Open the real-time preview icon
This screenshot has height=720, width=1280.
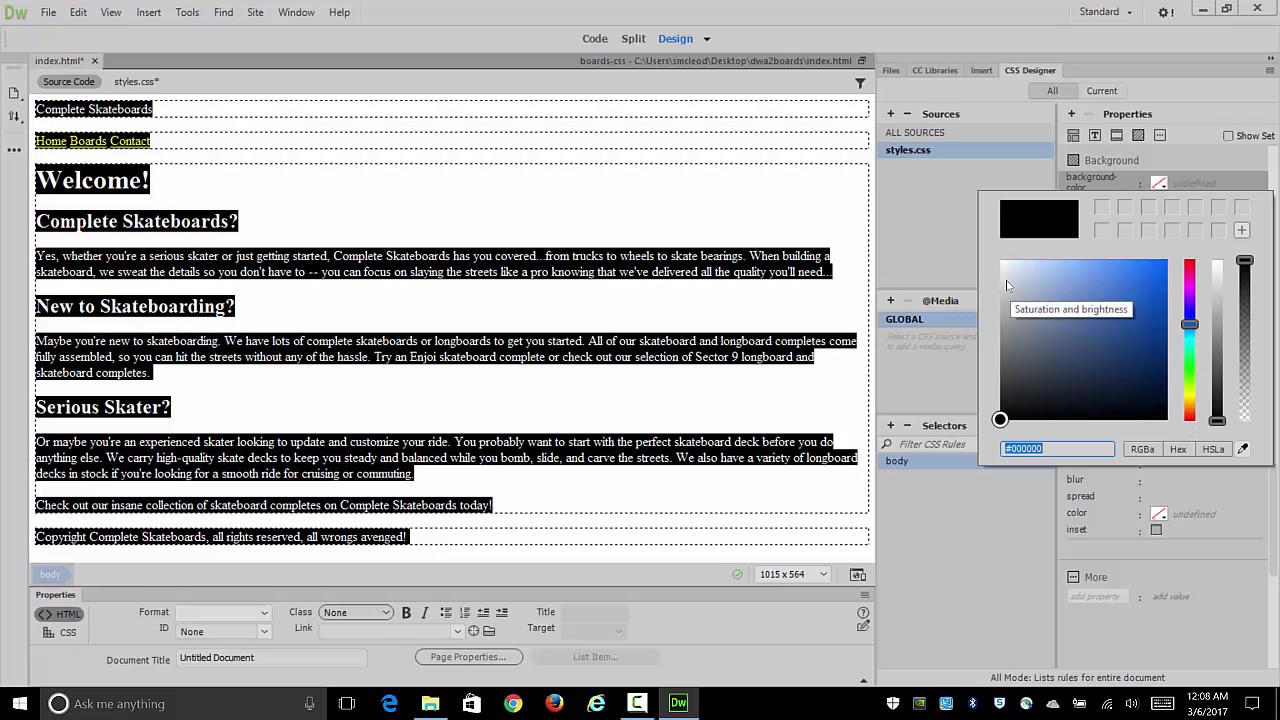pyautogui.click(x=857, y=575)
